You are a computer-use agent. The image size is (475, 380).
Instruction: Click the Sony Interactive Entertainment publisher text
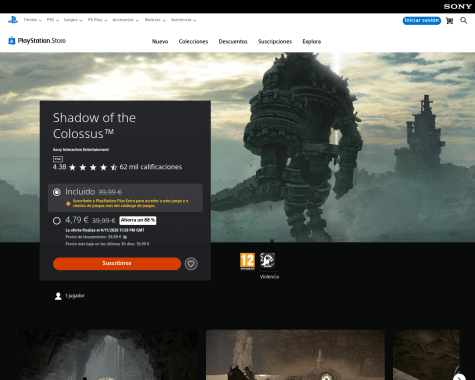[81, 150]
